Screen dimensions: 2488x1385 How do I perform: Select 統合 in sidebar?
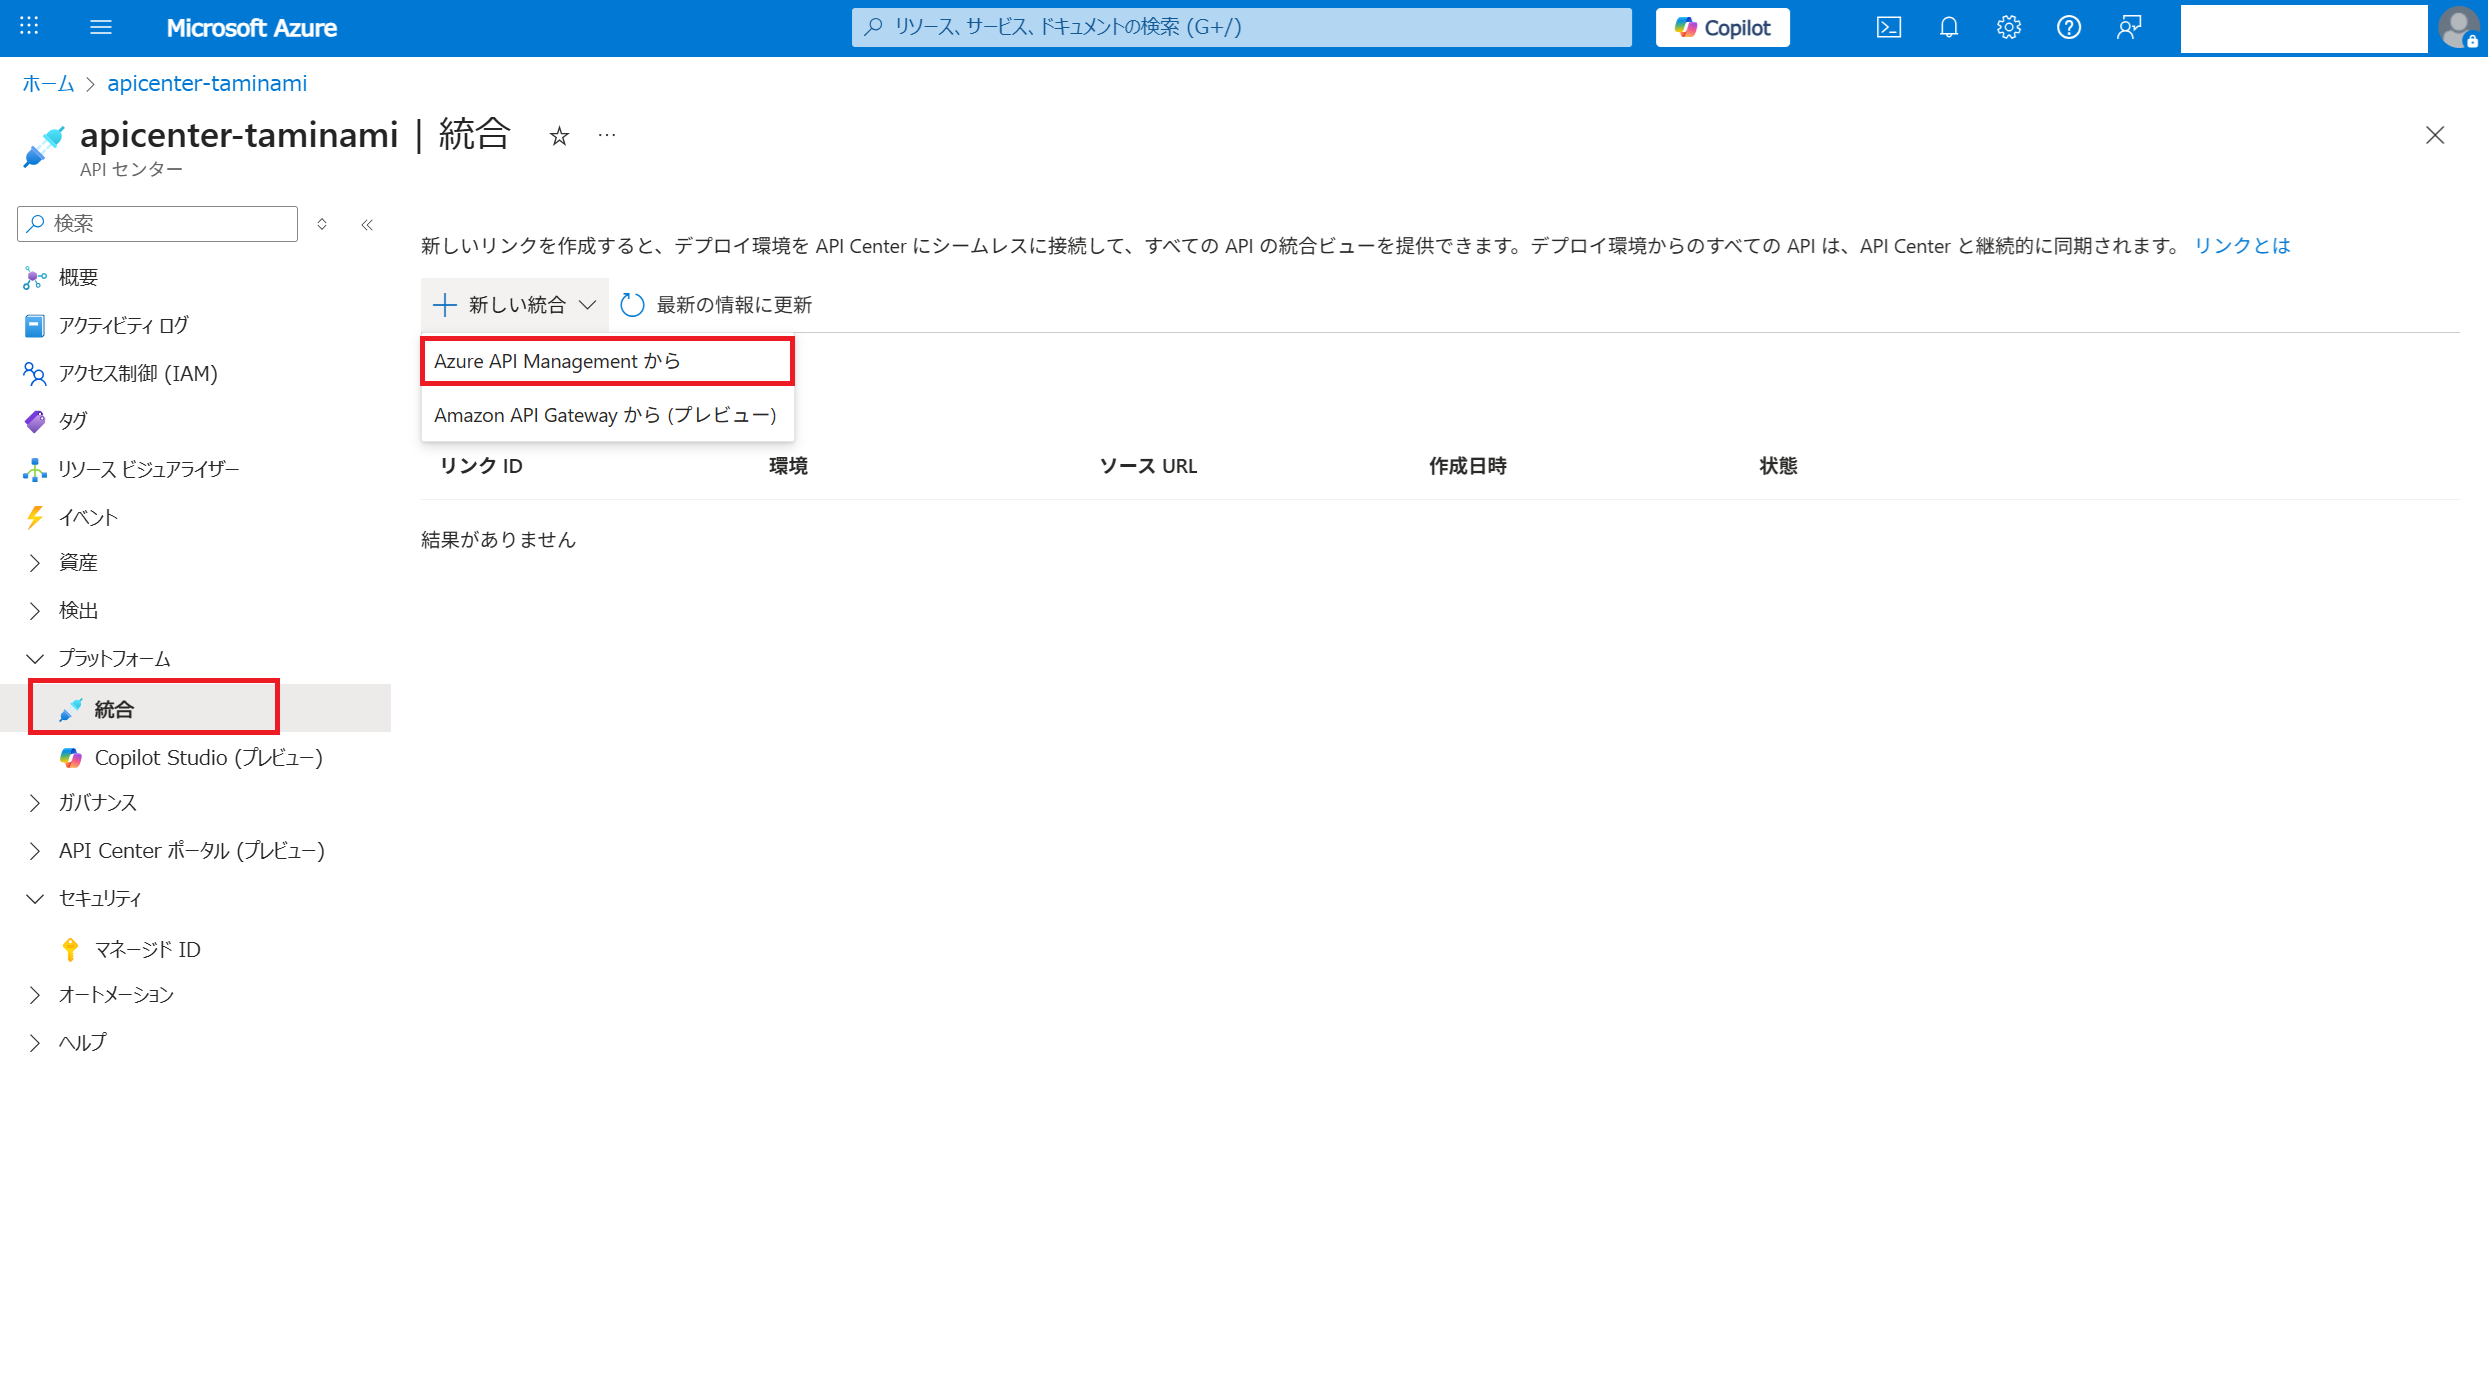195,709
